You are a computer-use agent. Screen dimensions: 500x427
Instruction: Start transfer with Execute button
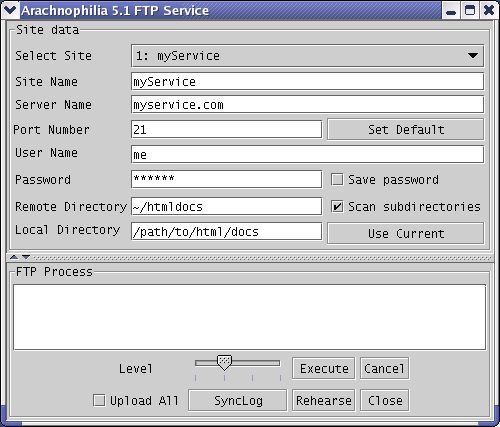click(324, 368)
